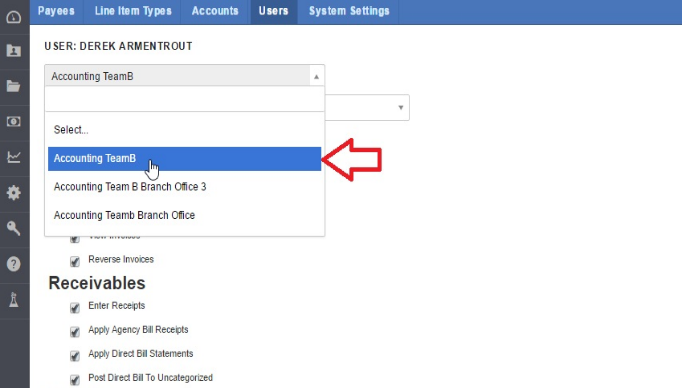Open the settings gear icon in sidebar

click(14, 192)
